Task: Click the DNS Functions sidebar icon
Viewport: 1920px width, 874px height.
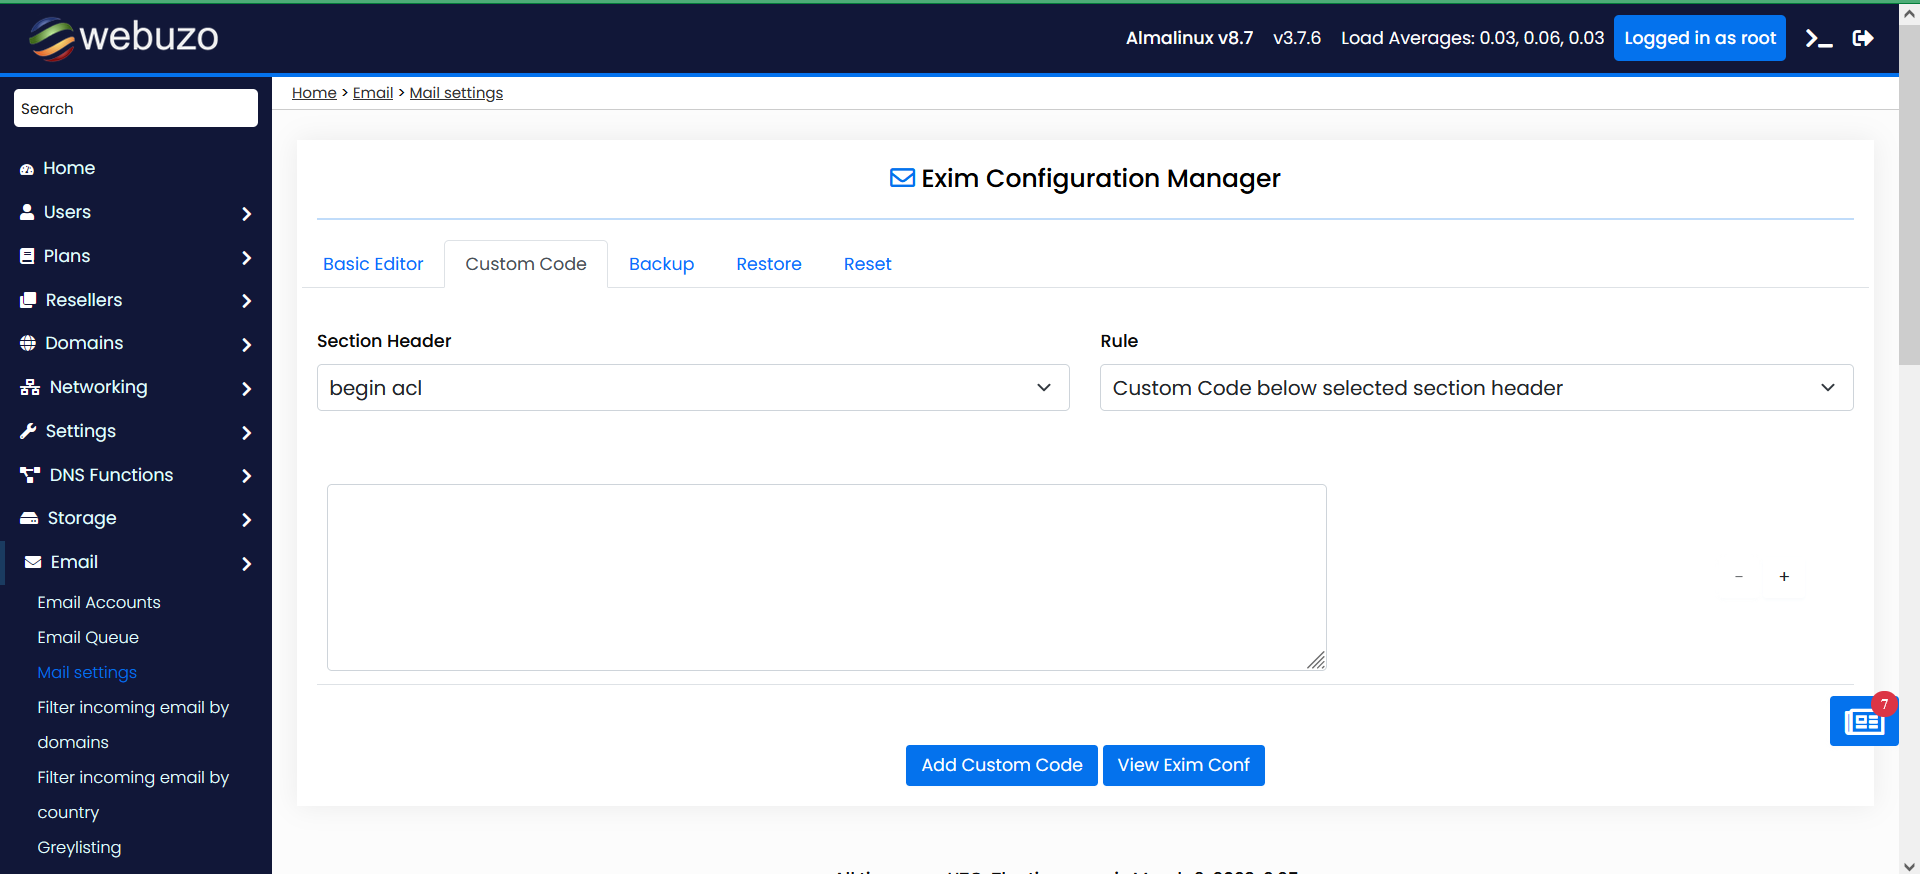Action: click(x=30, y=475)
